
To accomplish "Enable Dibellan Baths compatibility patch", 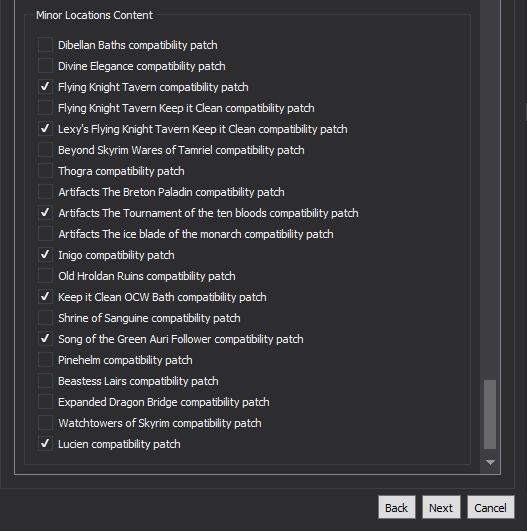I will click(x=45, y=45).
